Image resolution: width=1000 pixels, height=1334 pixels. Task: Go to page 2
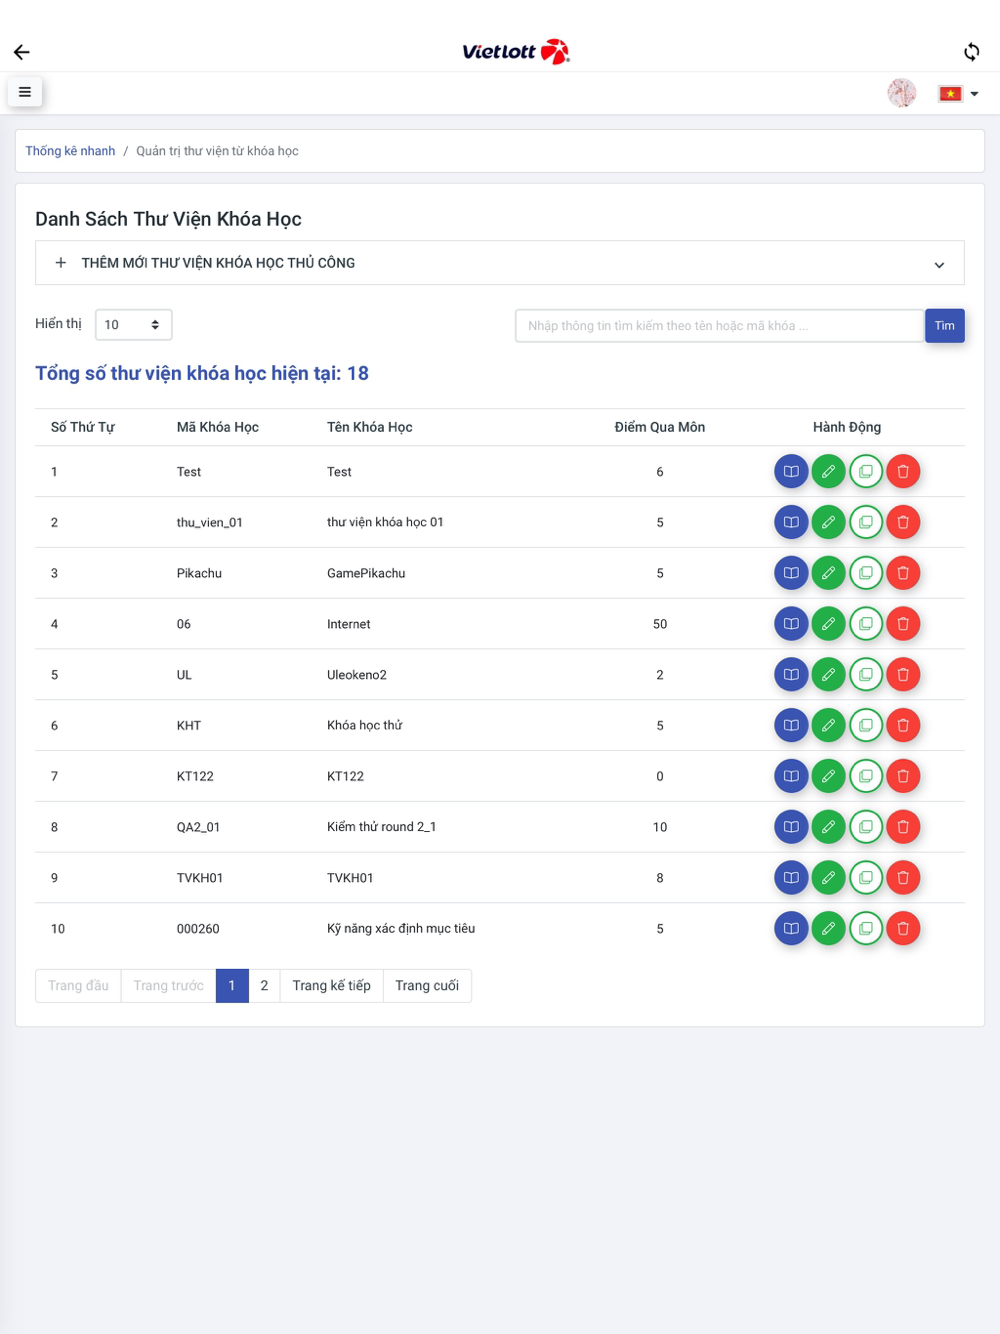[264, 986]
